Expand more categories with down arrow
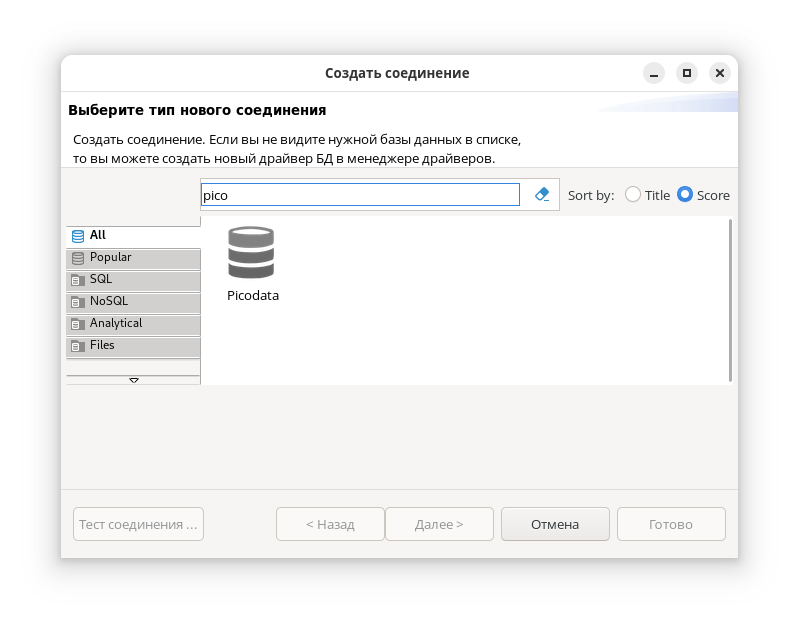 click(x=134, y=380)
